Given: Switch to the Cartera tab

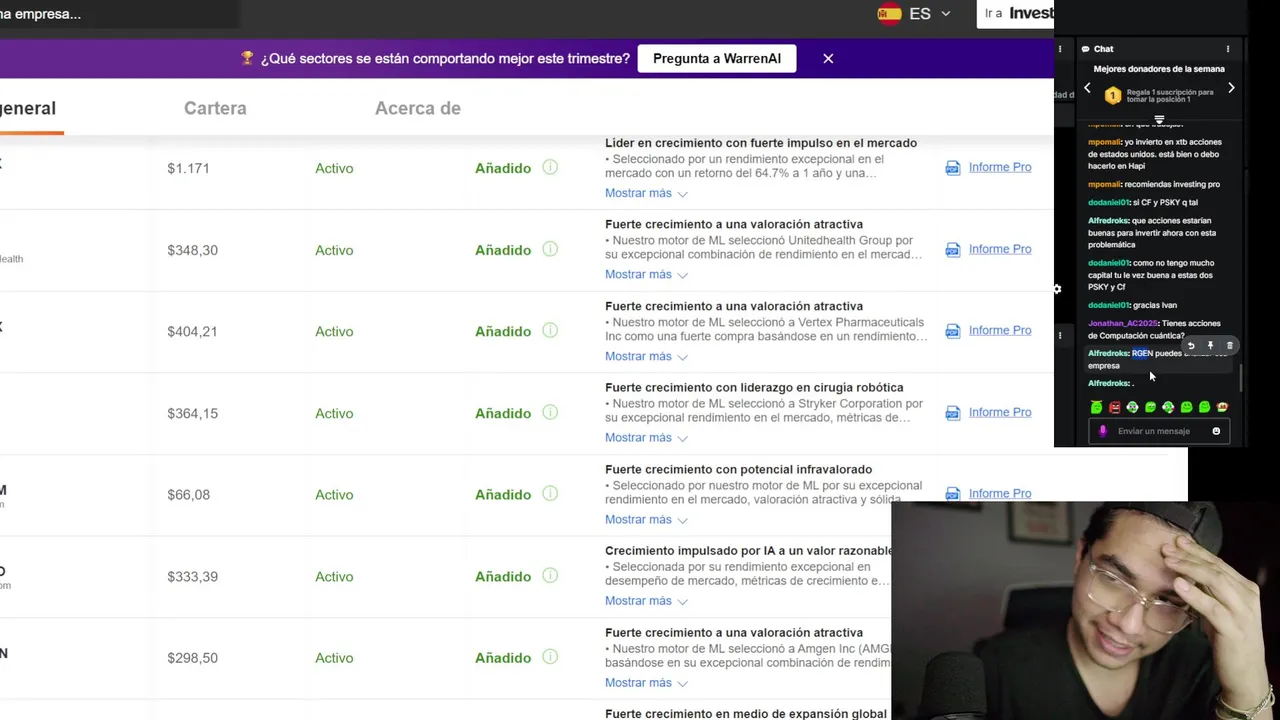Looking at the screenshot, I should (x=215, y=108).
